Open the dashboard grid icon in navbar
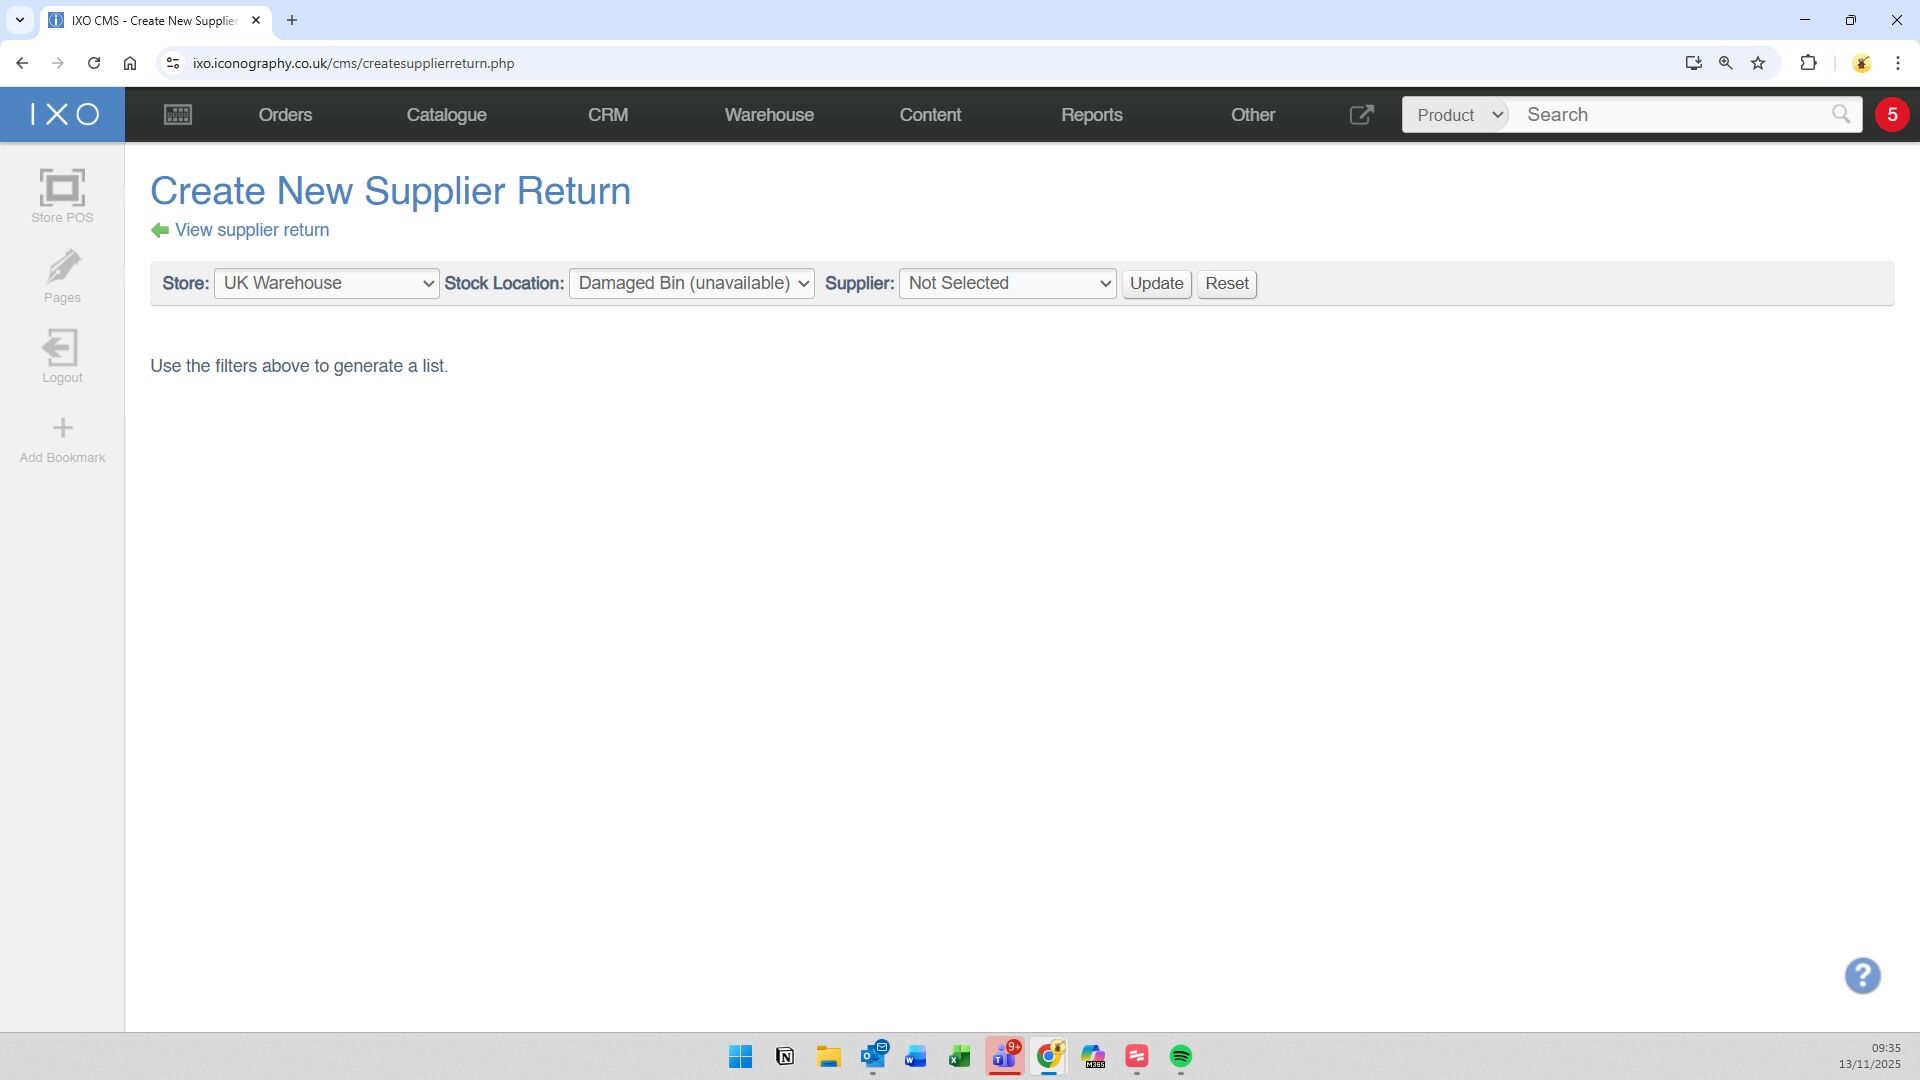The image size is (1920, 1080). pos(178,115)
